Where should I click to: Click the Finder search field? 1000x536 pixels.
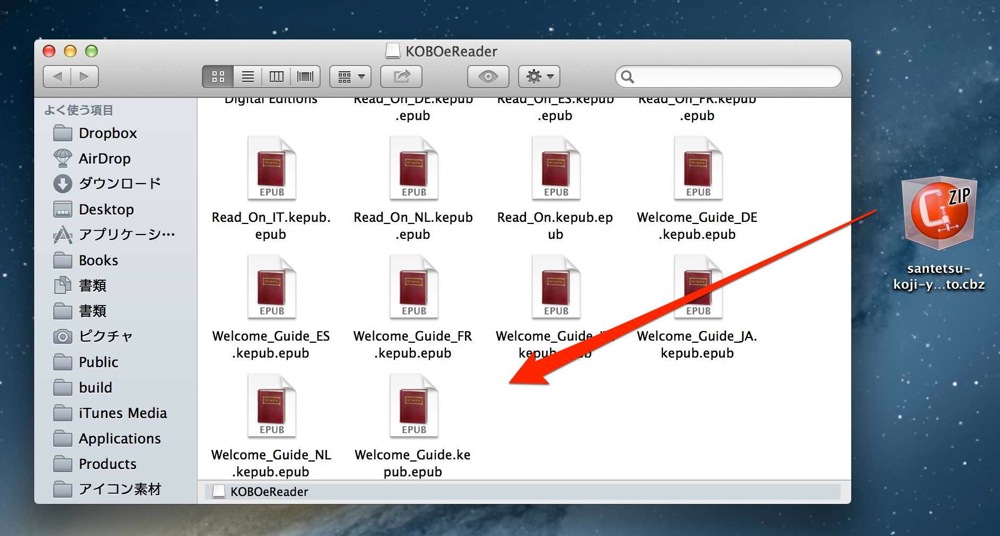[728, 77]
